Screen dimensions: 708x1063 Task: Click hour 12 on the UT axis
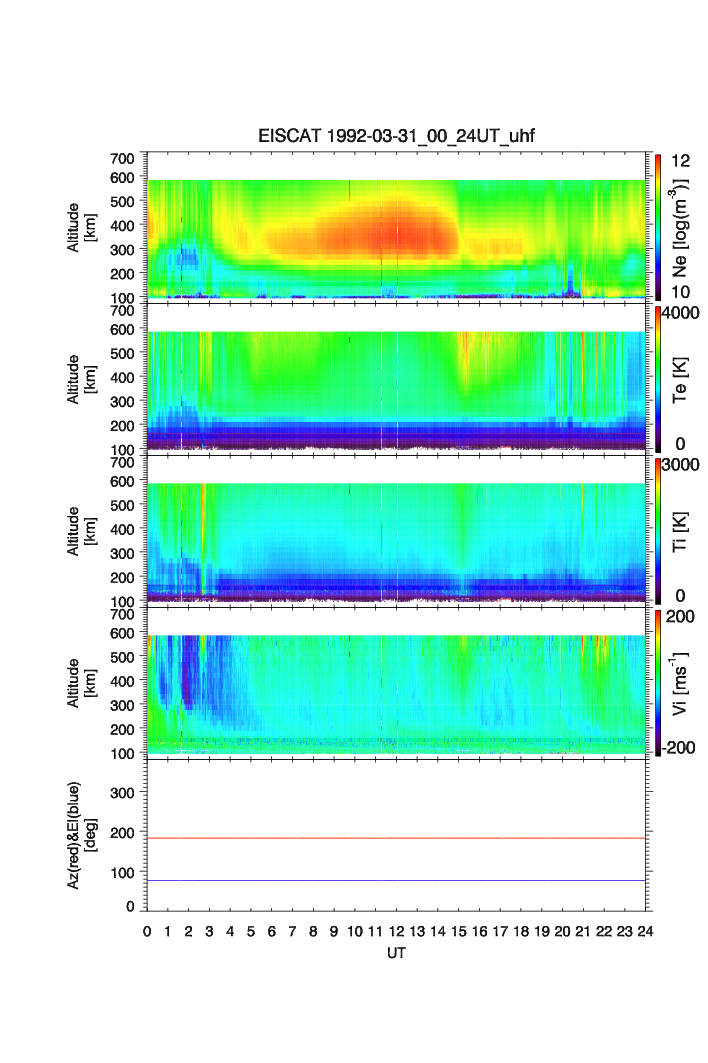coord(396,931)
